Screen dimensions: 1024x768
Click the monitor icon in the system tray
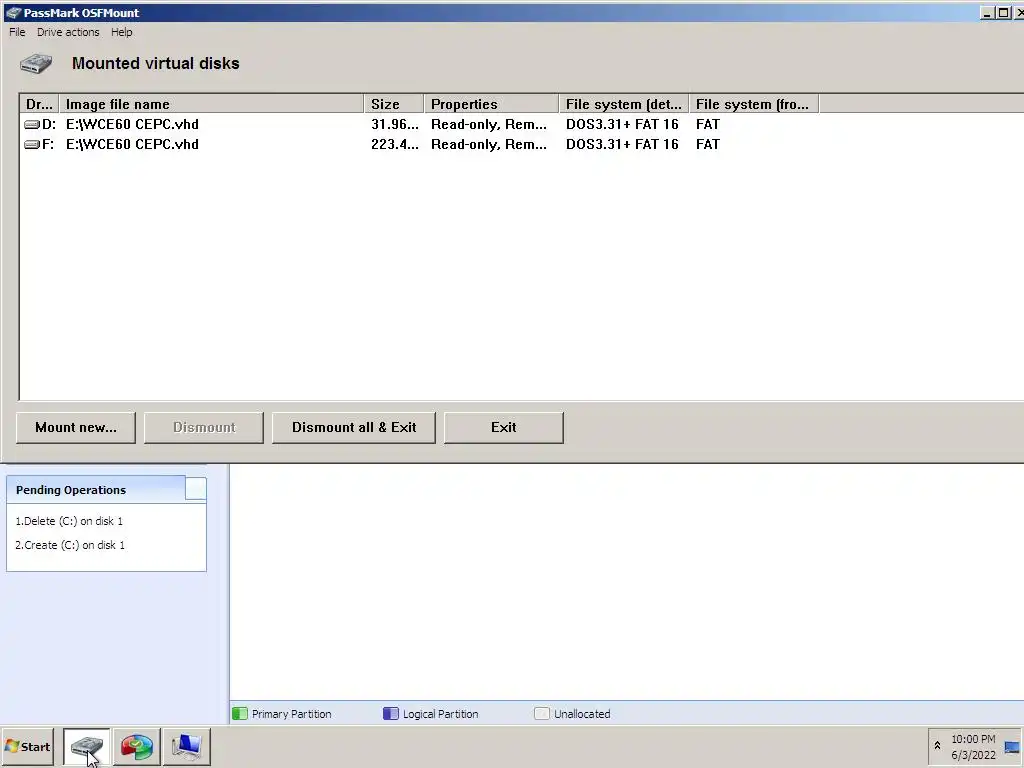1012,747
